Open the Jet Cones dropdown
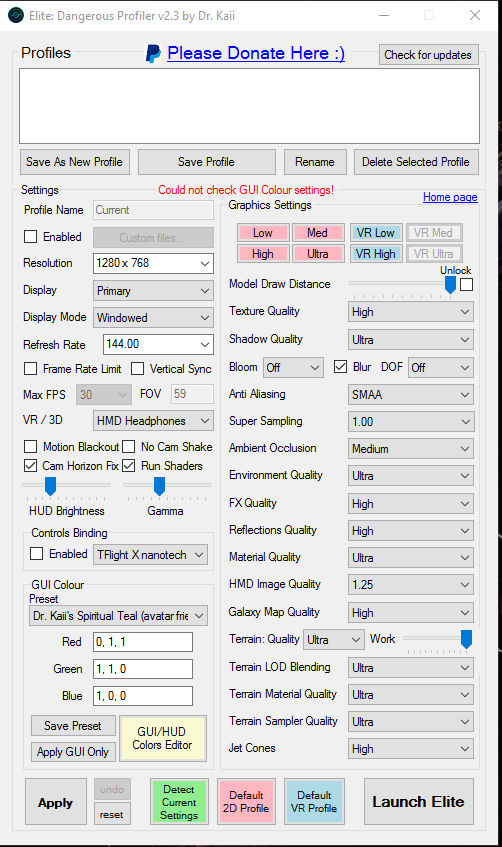The width and height of the screenshot is (502, 847). pos(411,749)
